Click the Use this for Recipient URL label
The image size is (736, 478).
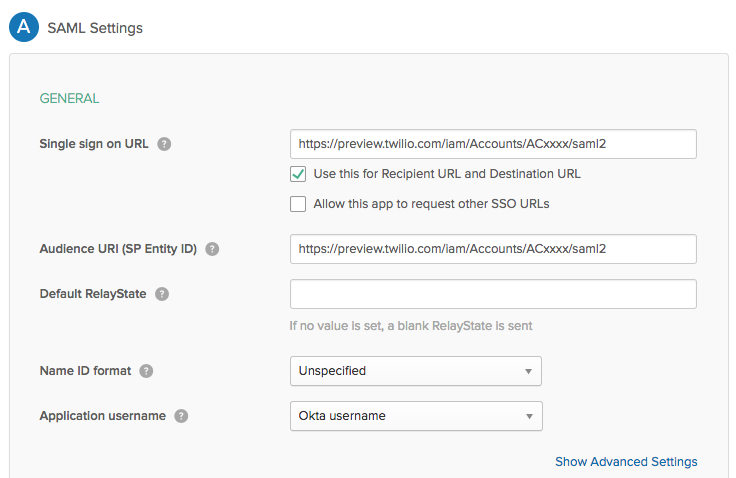[447, 174]
